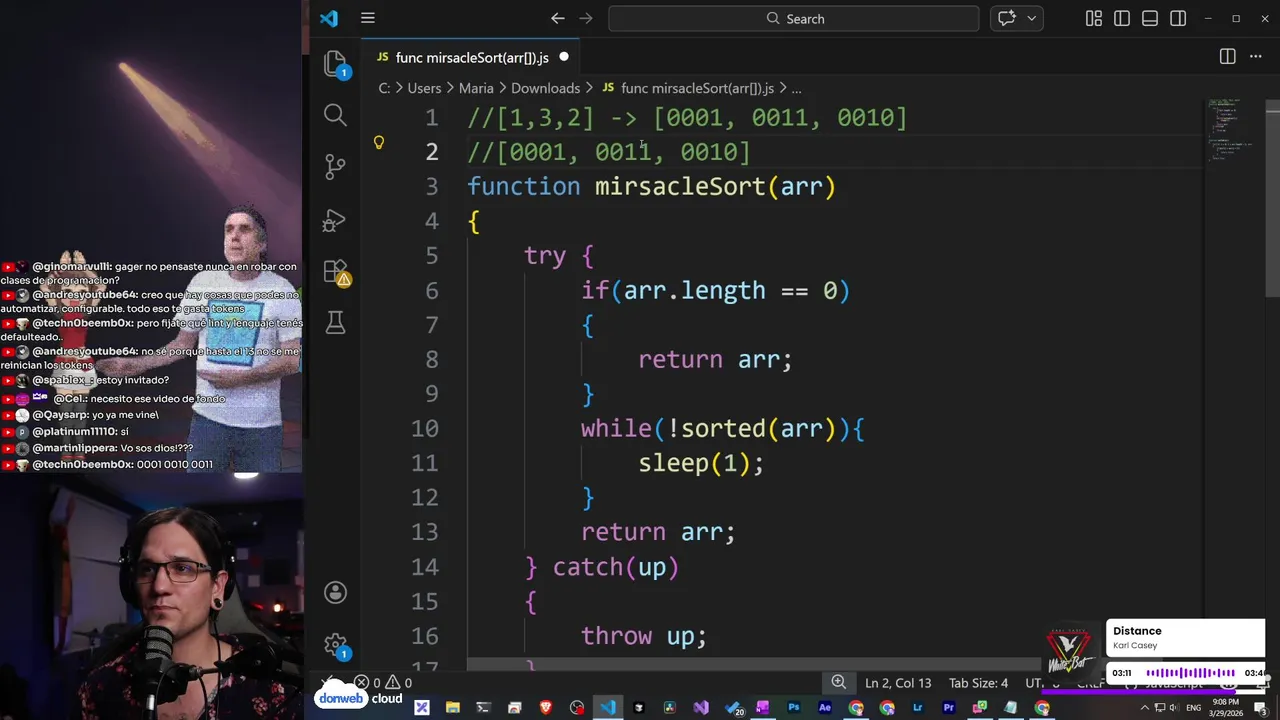Click the zoom magnifier status icon

pyautogui.click(x=838, y=682)
